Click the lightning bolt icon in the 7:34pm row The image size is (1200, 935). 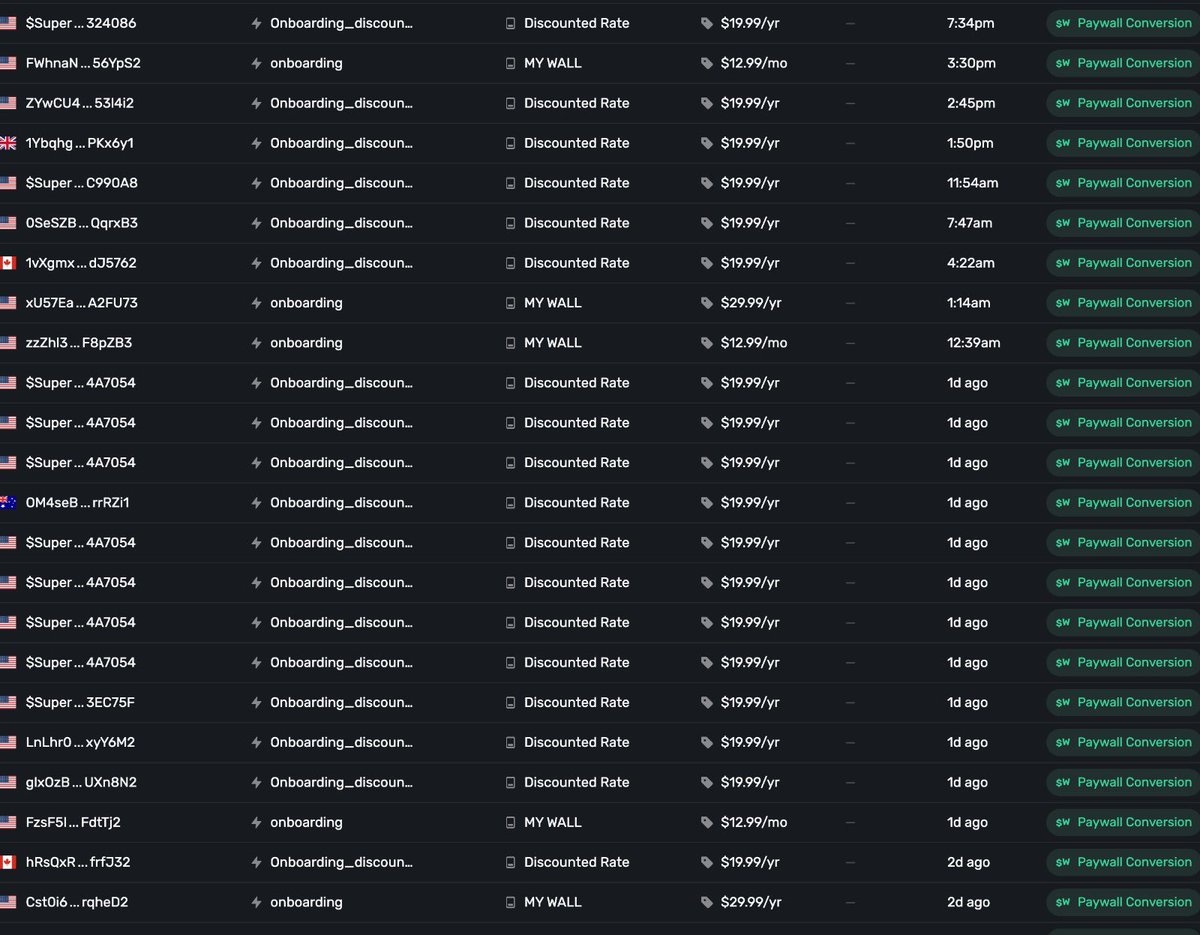[257, 23]
